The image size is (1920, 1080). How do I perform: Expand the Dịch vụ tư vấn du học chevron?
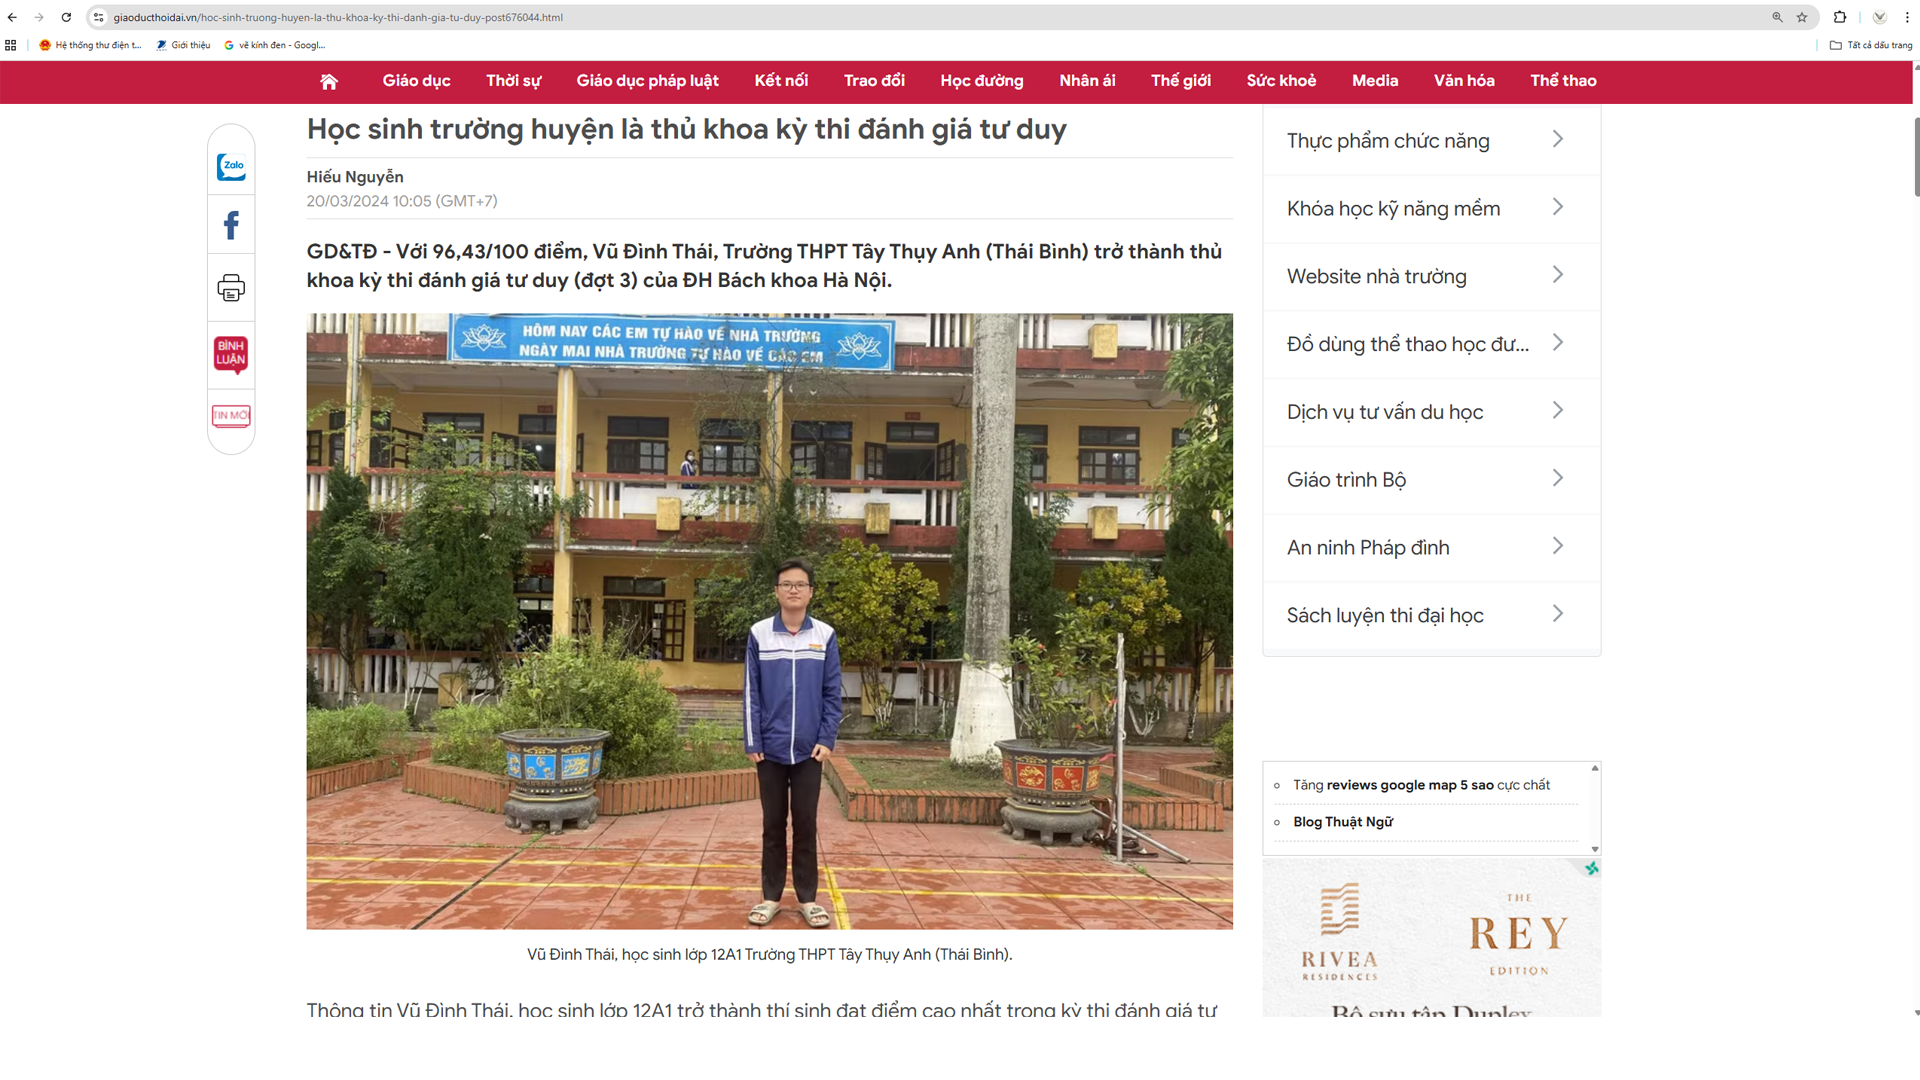tap(1557, 411)
